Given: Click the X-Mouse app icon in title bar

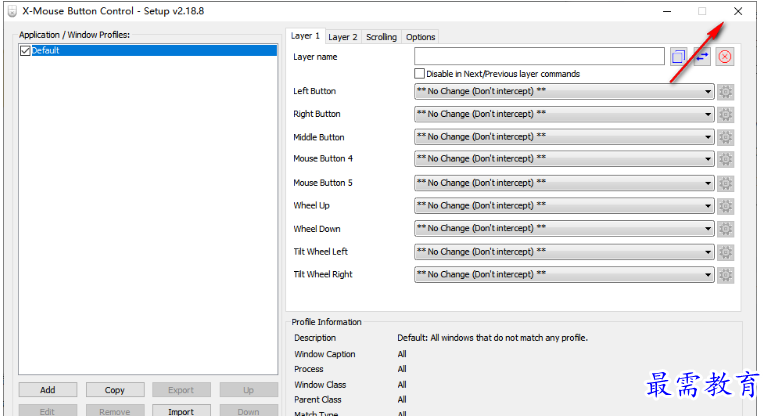Looking at the screenshot, I should coord(12,11).
